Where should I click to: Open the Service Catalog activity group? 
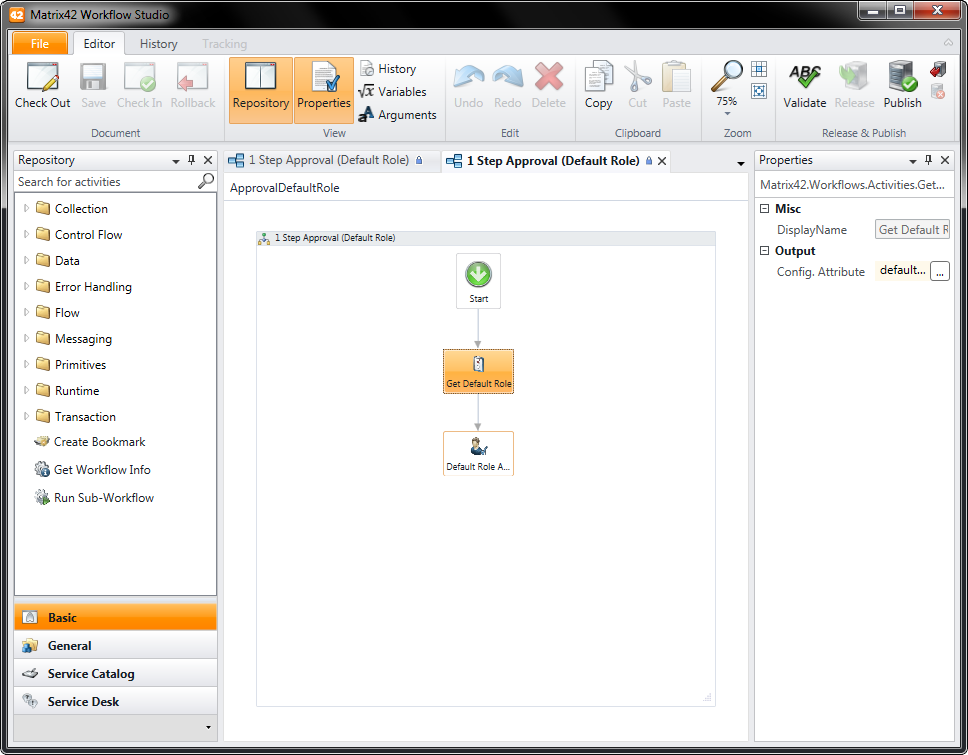115,674
